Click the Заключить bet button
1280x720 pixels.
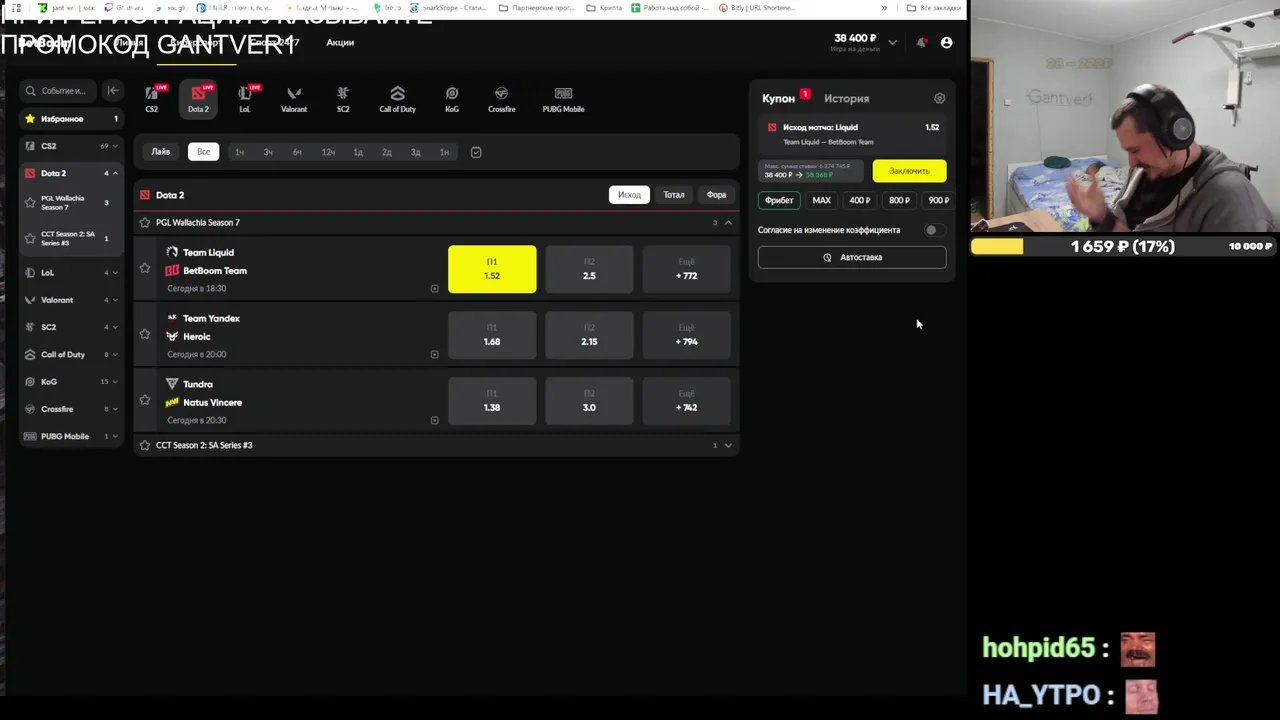(x=909, y=171)
